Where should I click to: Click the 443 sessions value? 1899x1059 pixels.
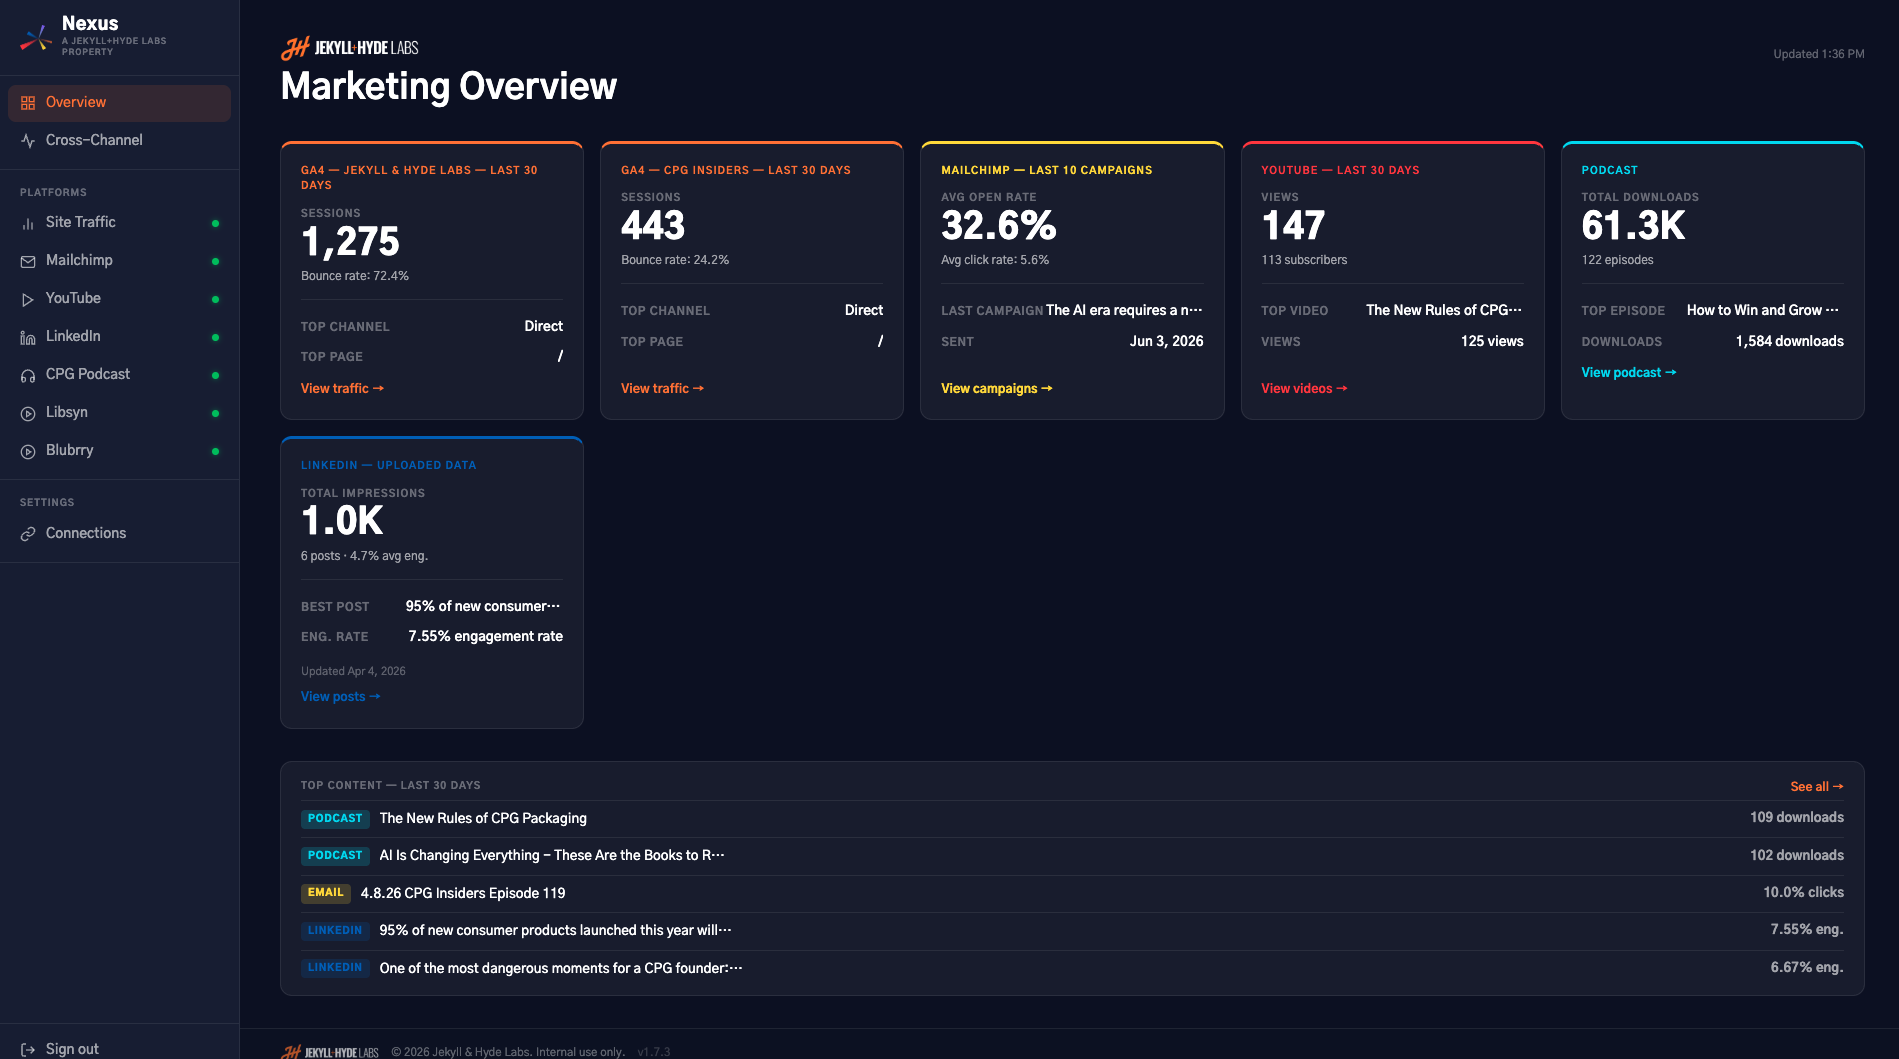[x=653, y=225]
